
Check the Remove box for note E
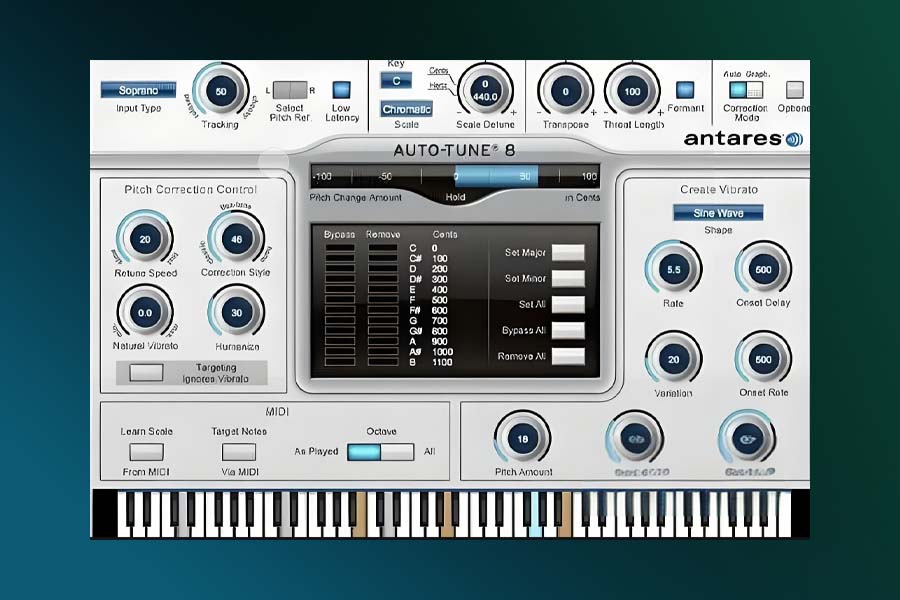pos(383,289)
